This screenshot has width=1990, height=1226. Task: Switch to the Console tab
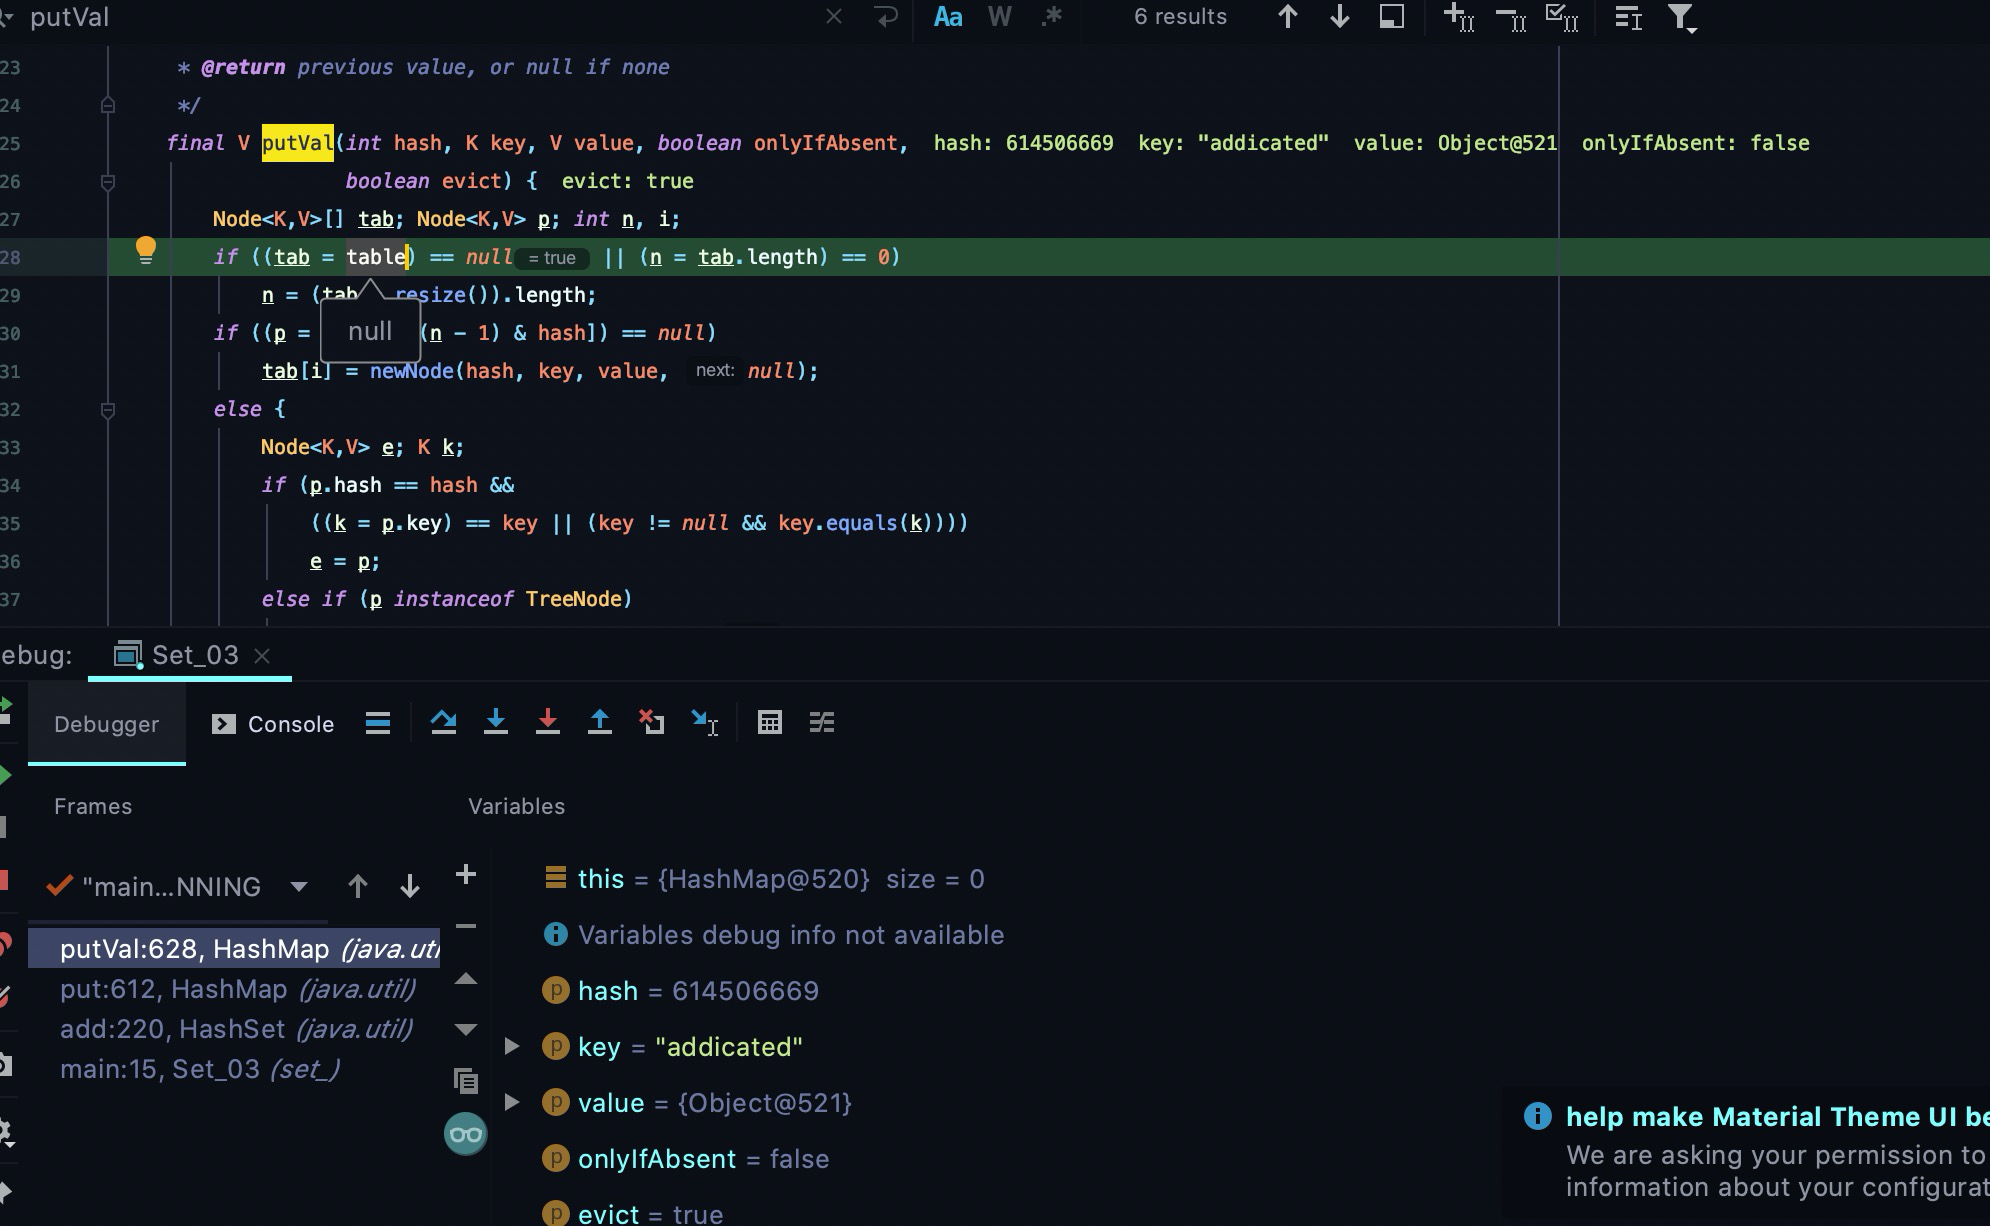pyautogui.click(x=273, y=724)
